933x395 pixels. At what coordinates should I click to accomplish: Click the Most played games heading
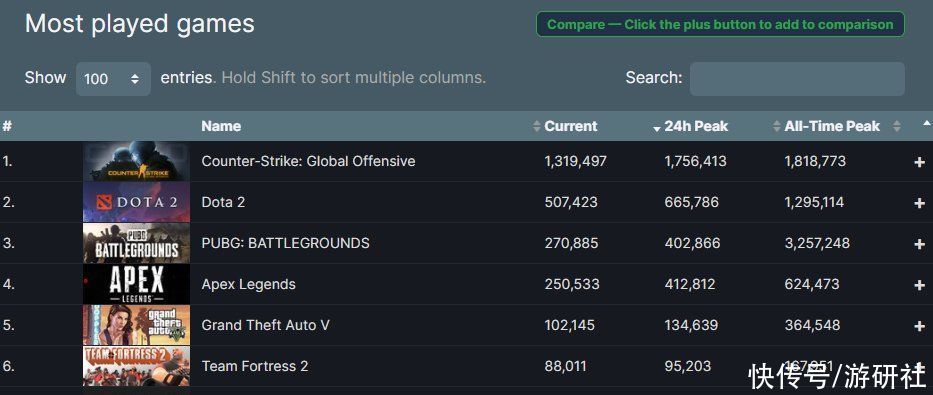[140, 24]
